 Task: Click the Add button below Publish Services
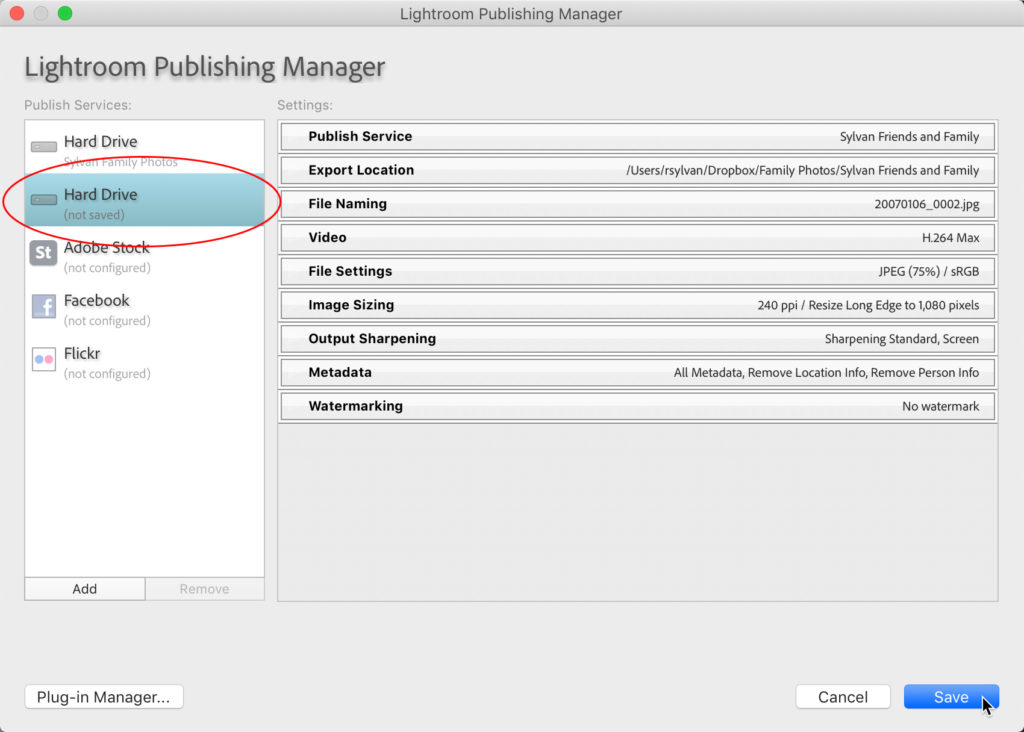[x=84, y=588]
